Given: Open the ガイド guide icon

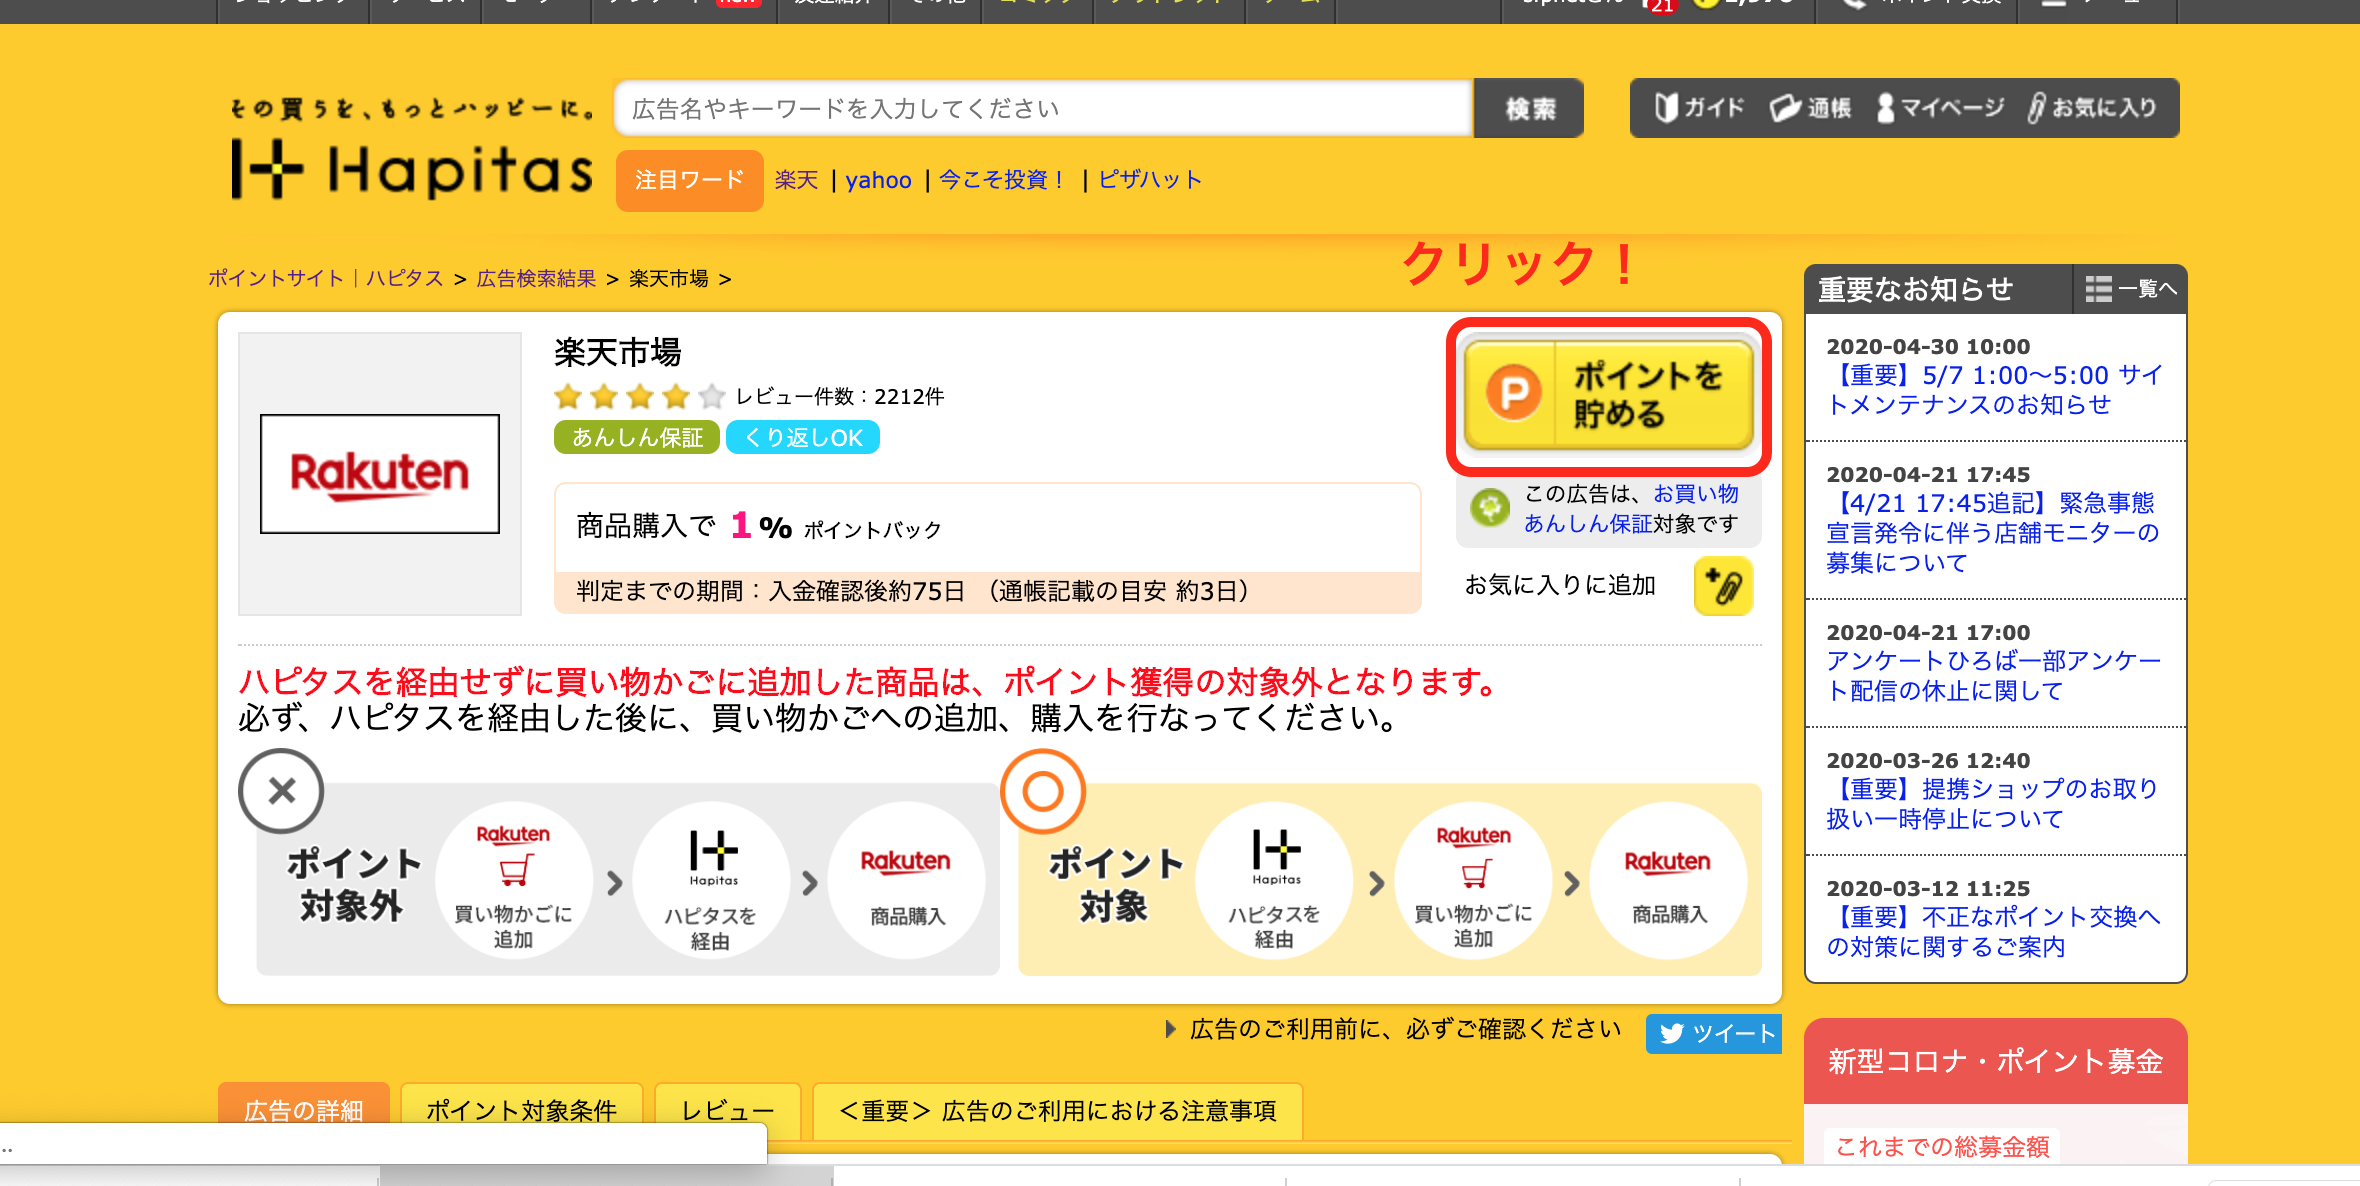Looking at the screenshot, I should [1699, 108].
